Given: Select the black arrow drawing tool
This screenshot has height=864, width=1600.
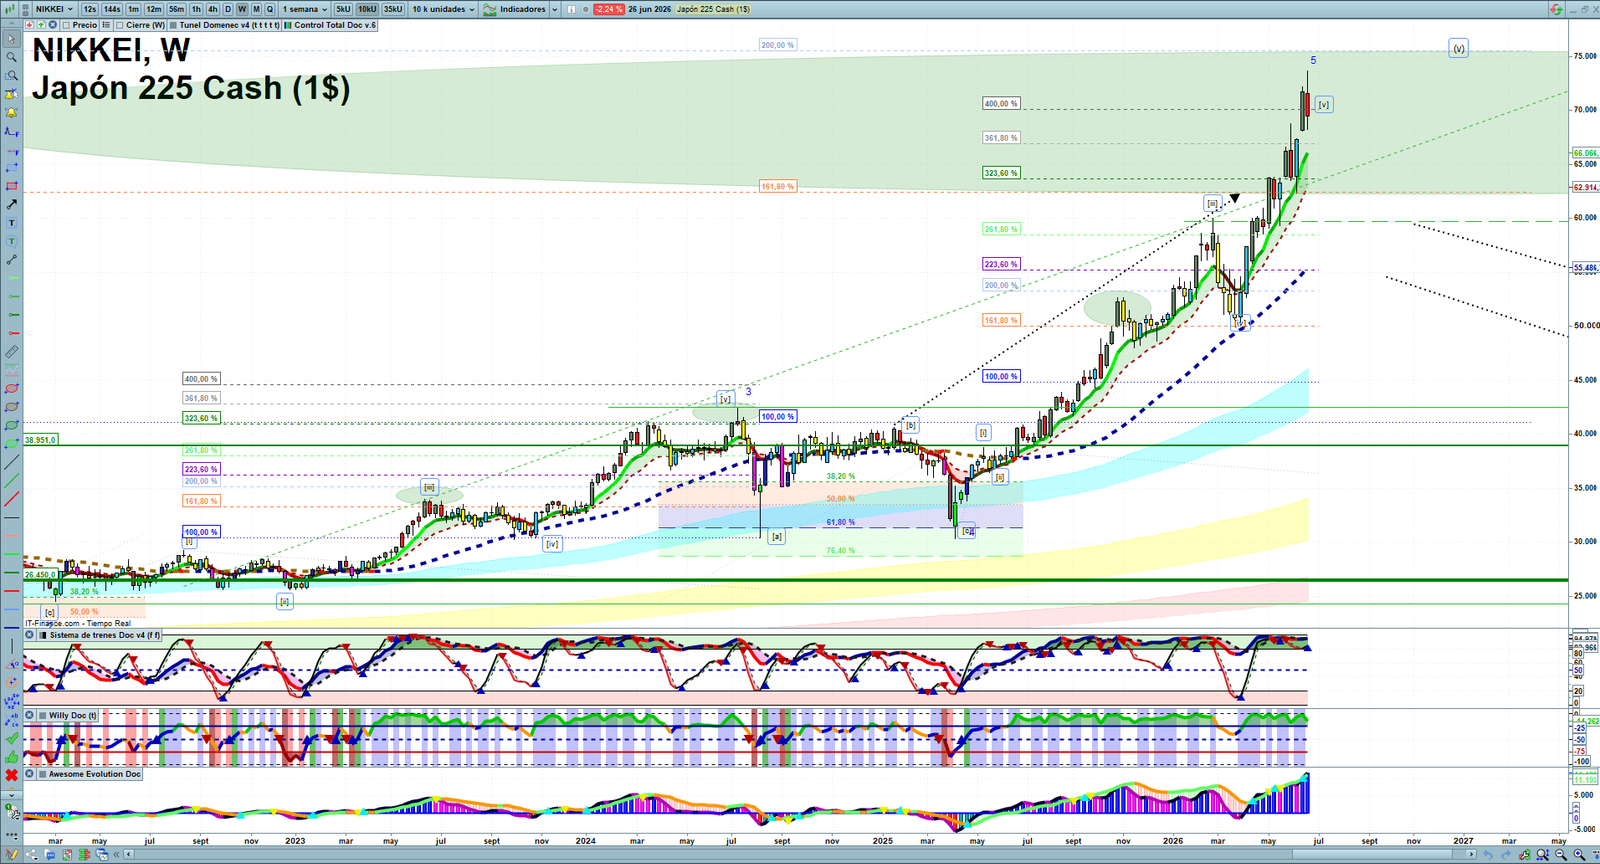Looking at the screenshot, I should point(11,204).
